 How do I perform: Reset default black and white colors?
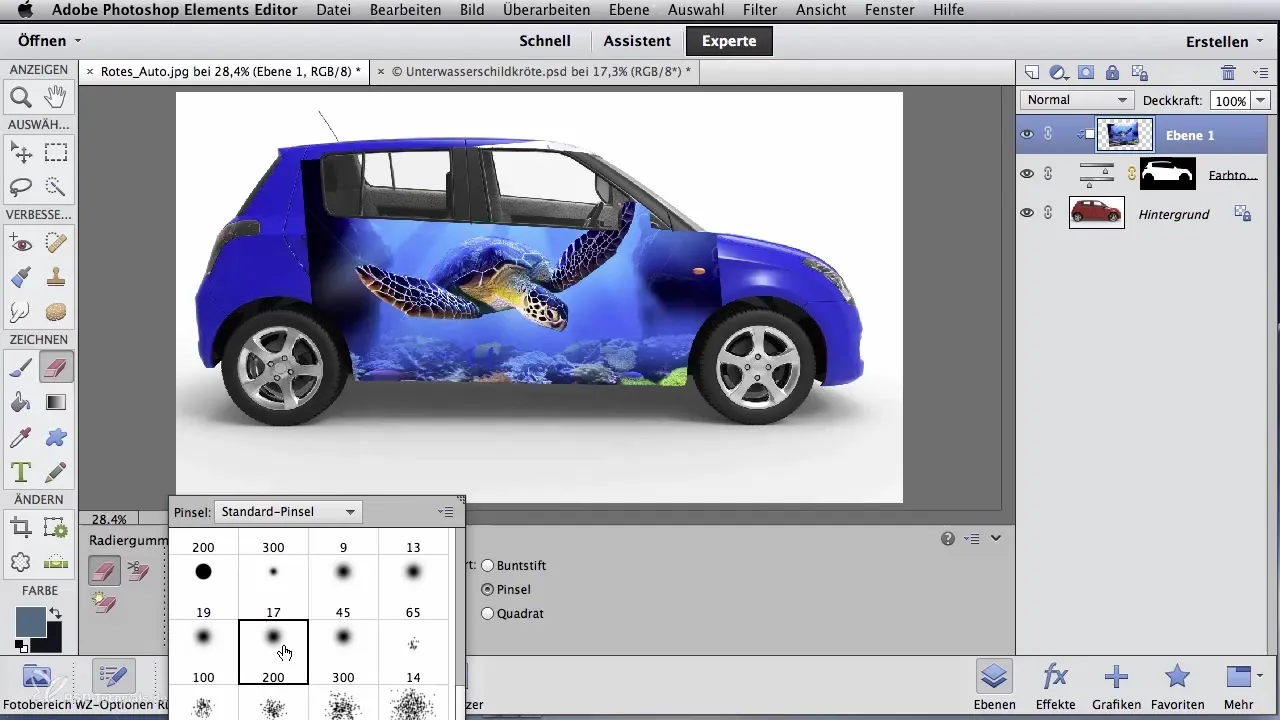click(21, 647)
